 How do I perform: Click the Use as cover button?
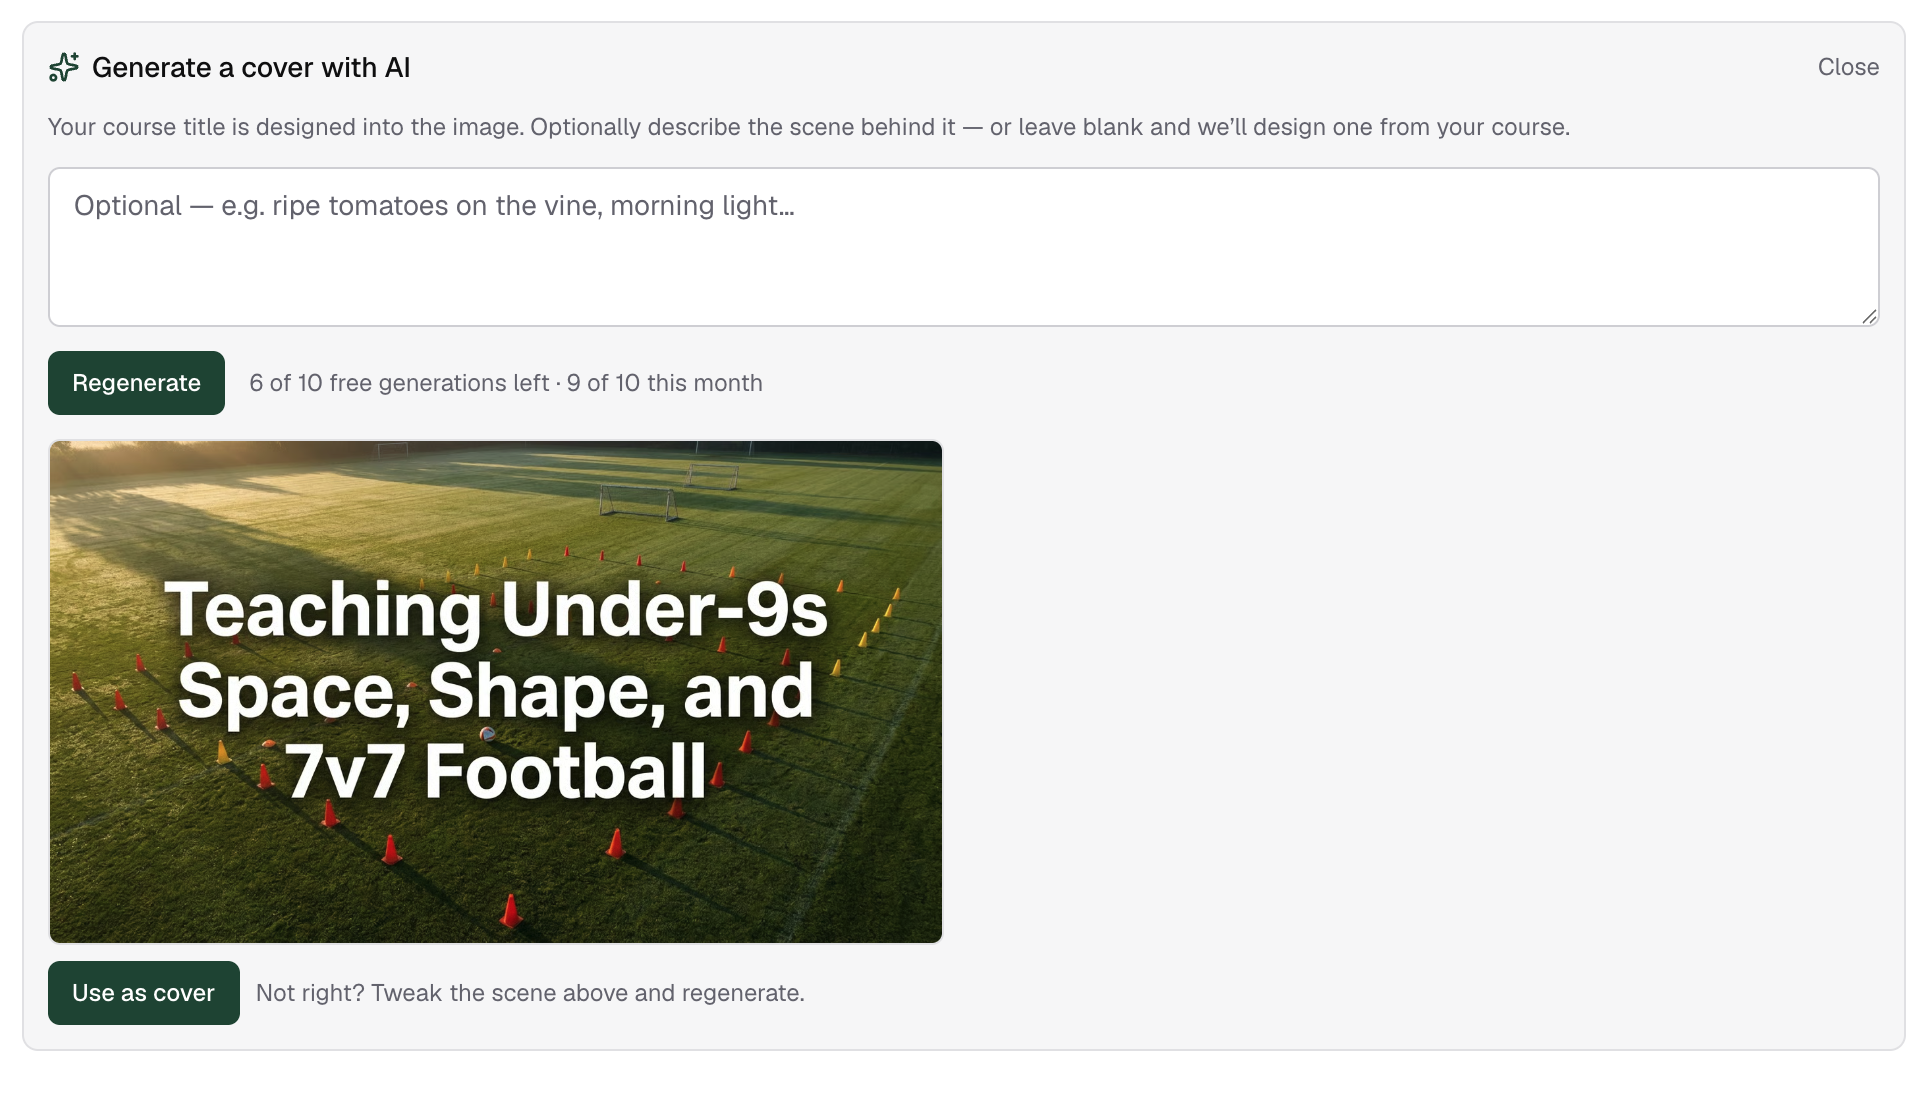pos(143,993)
